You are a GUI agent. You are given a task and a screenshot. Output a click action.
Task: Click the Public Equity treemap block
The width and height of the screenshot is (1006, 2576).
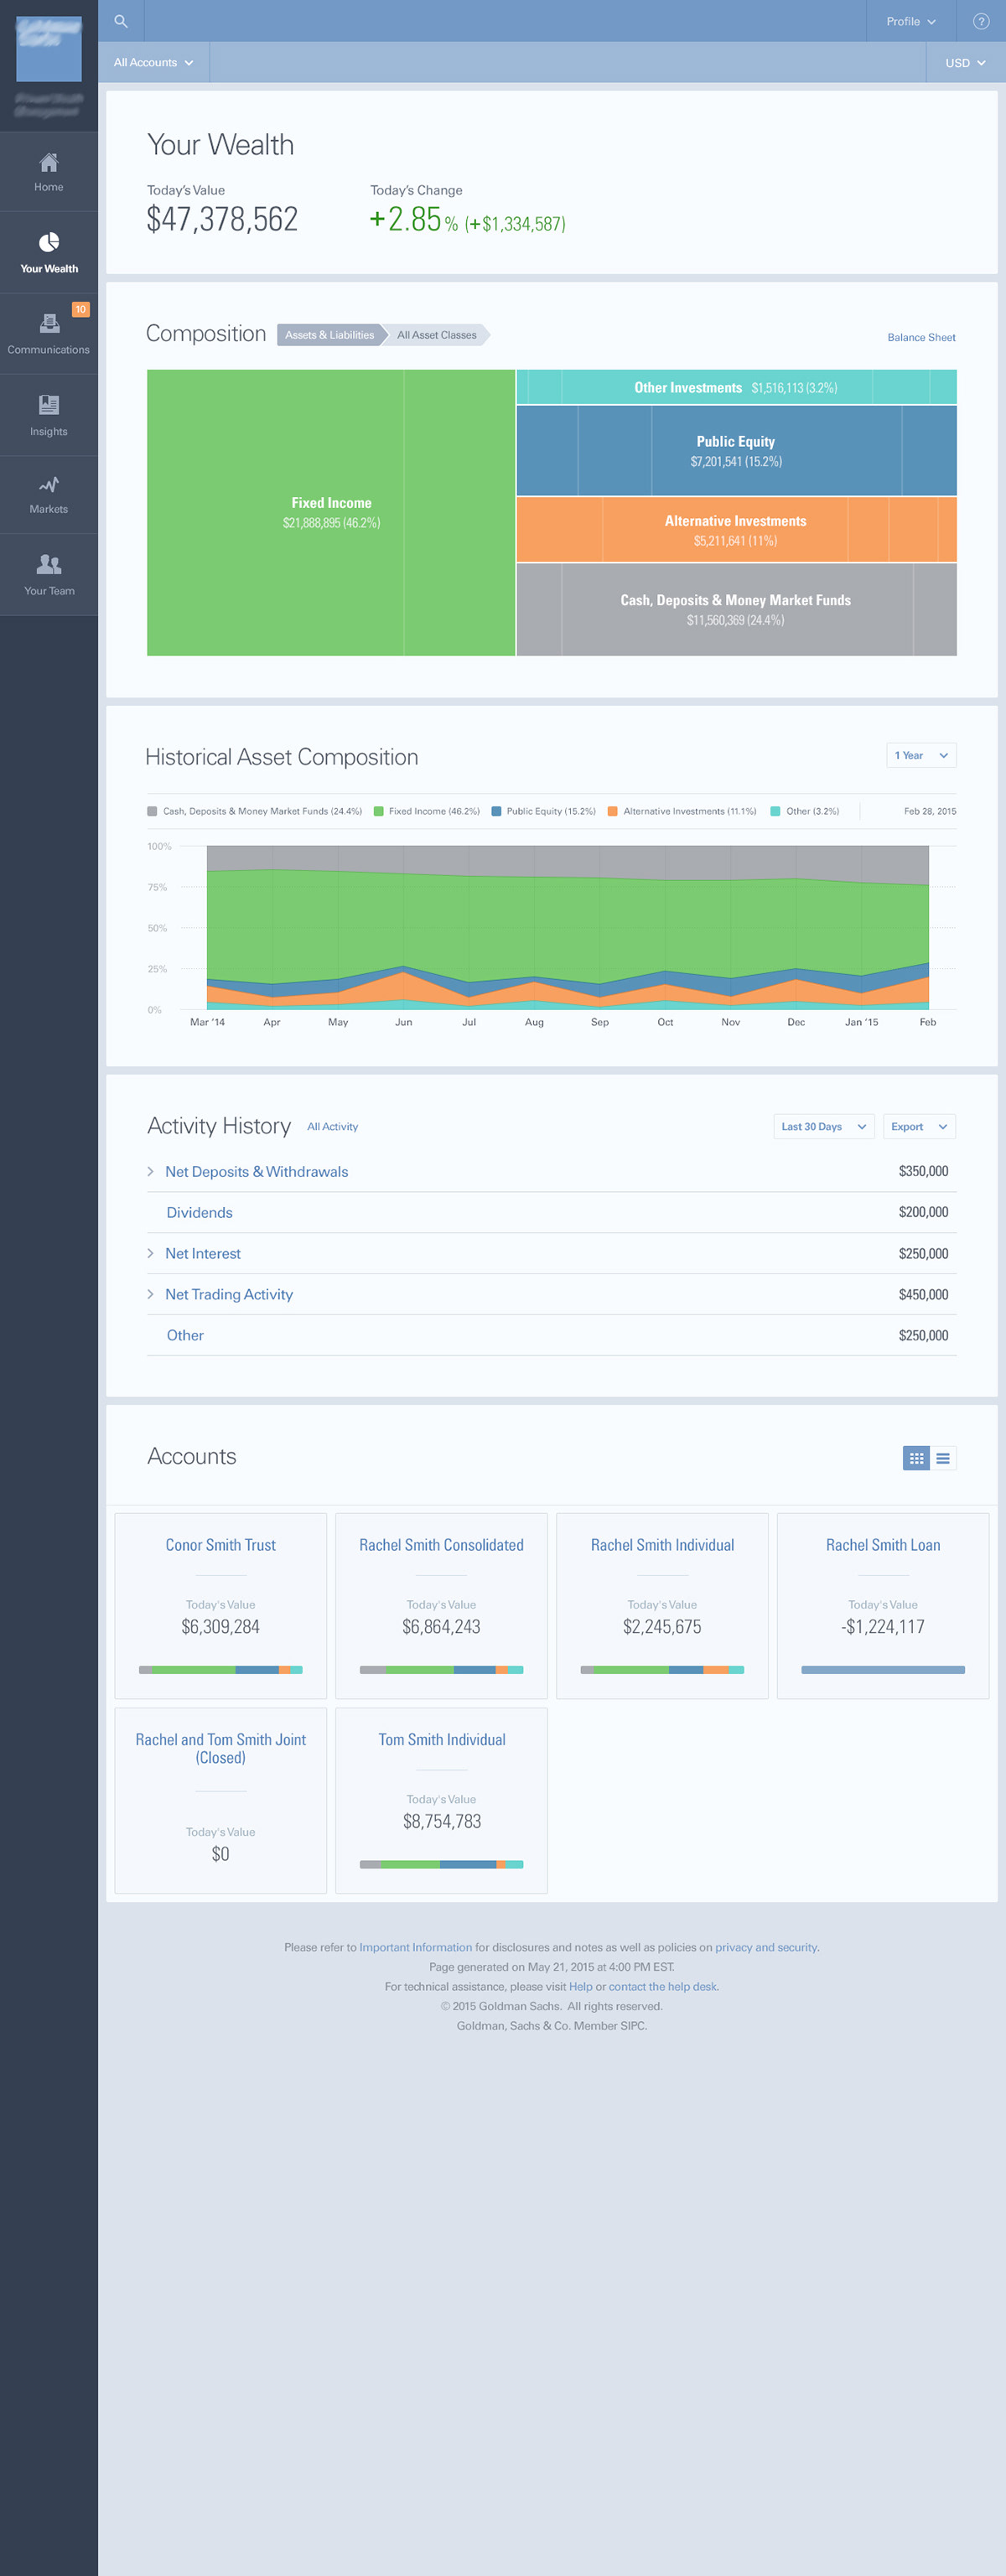736,450
